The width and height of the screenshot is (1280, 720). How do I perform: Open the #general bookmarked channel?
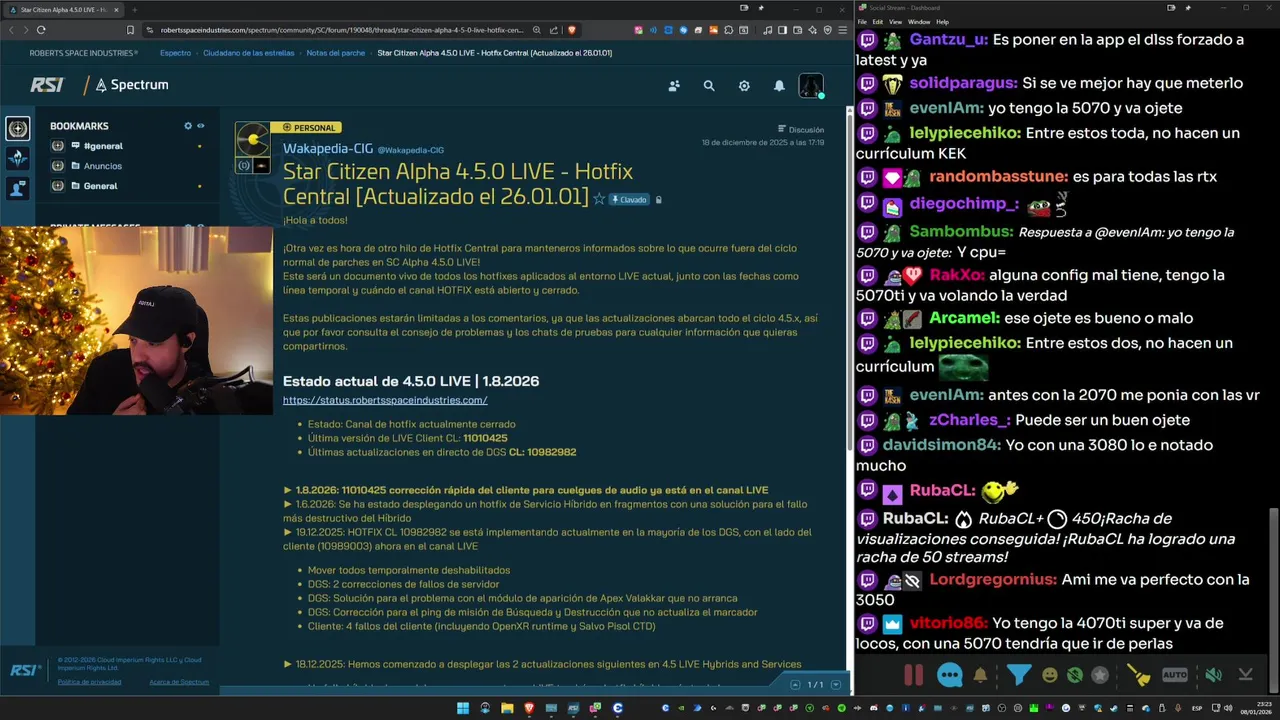[103, 146]
